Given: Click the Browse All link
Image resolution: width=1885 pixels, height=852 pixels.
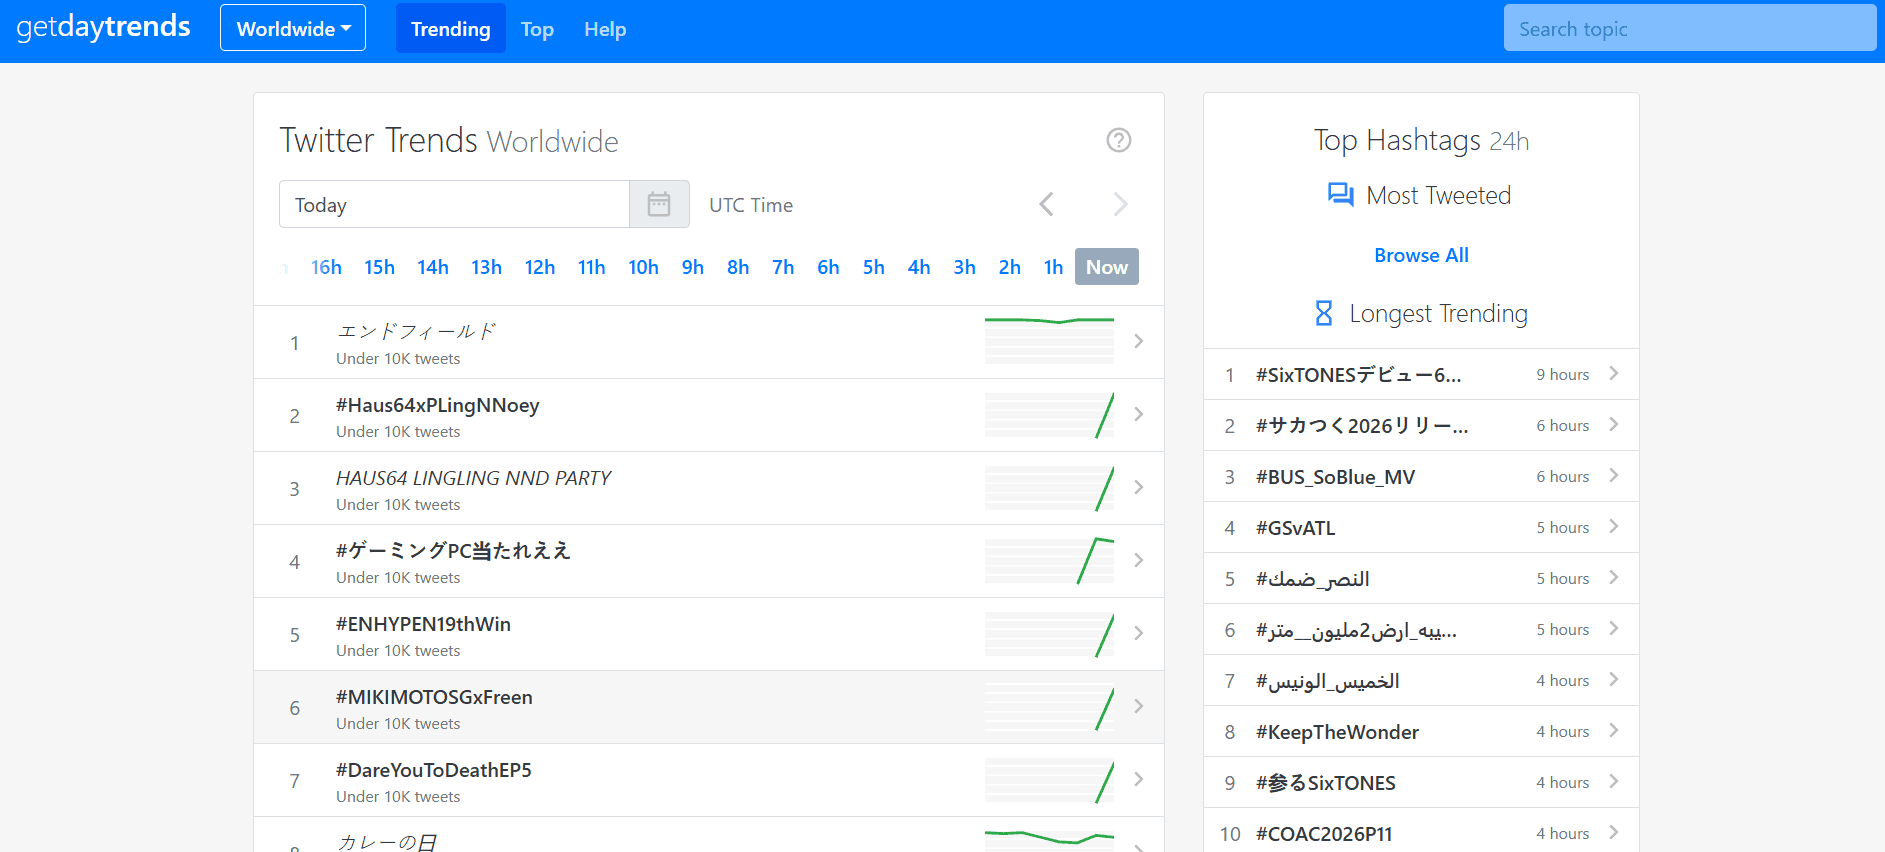Looking at the screenshot, I should point(1421,255).
